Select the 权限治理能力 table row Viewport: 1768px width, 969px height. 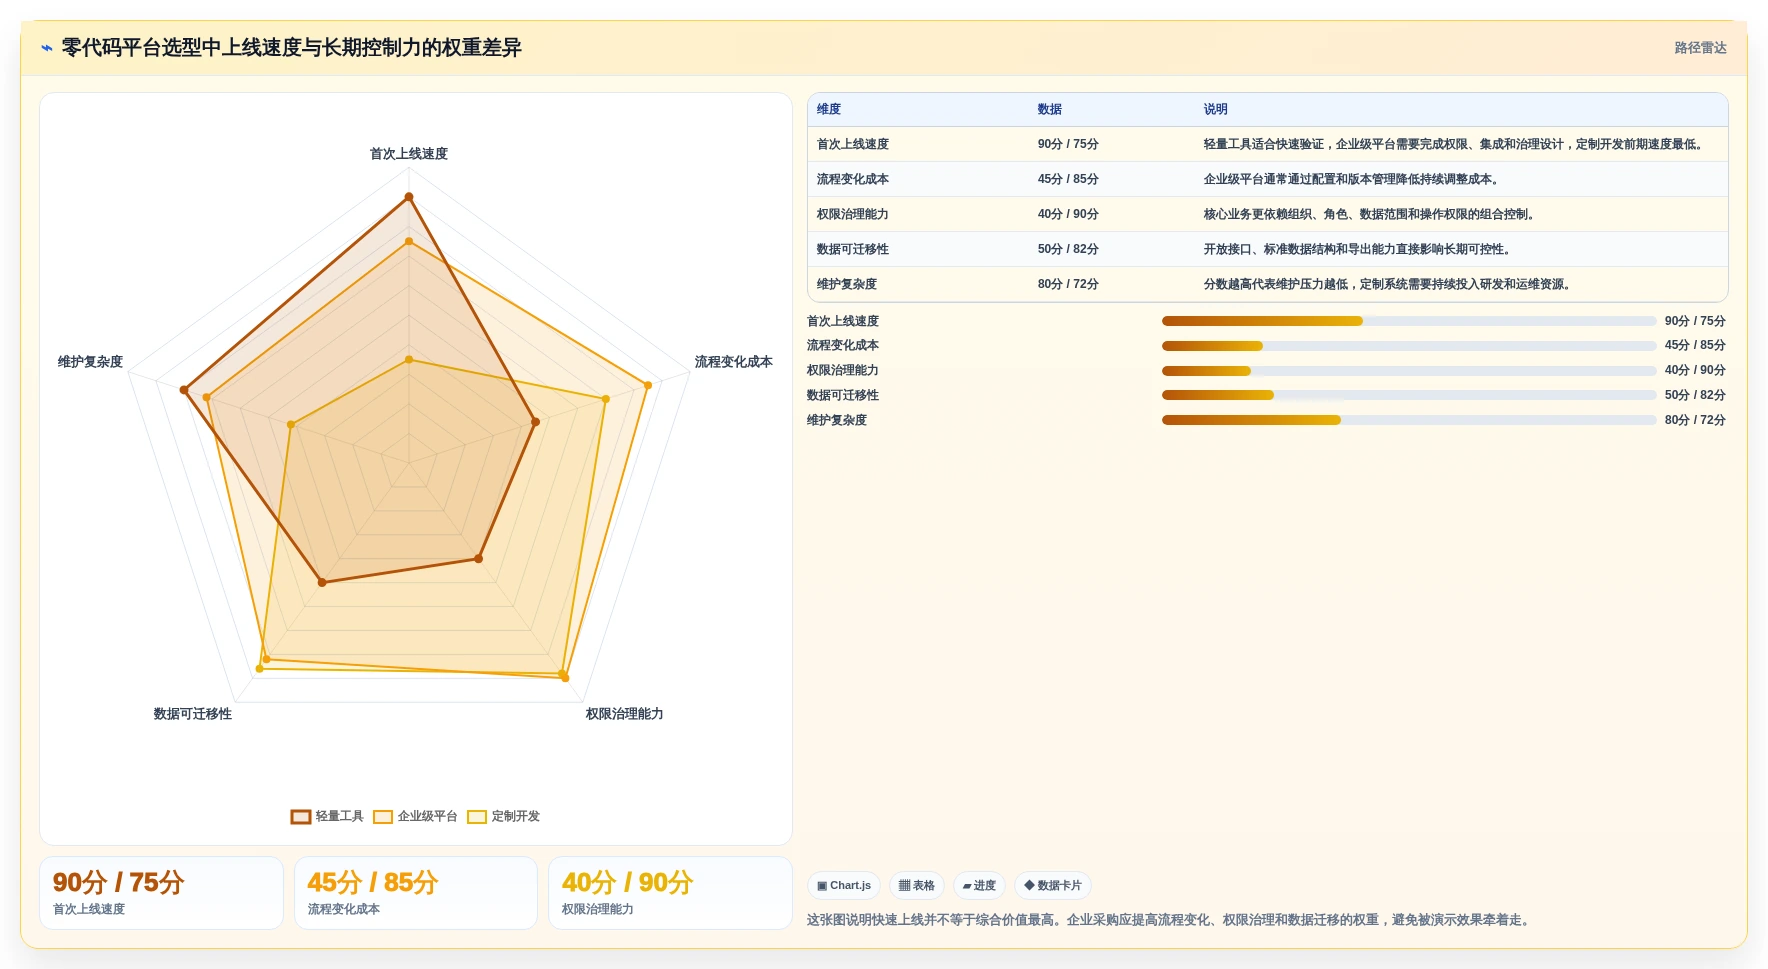[1267, 214]
